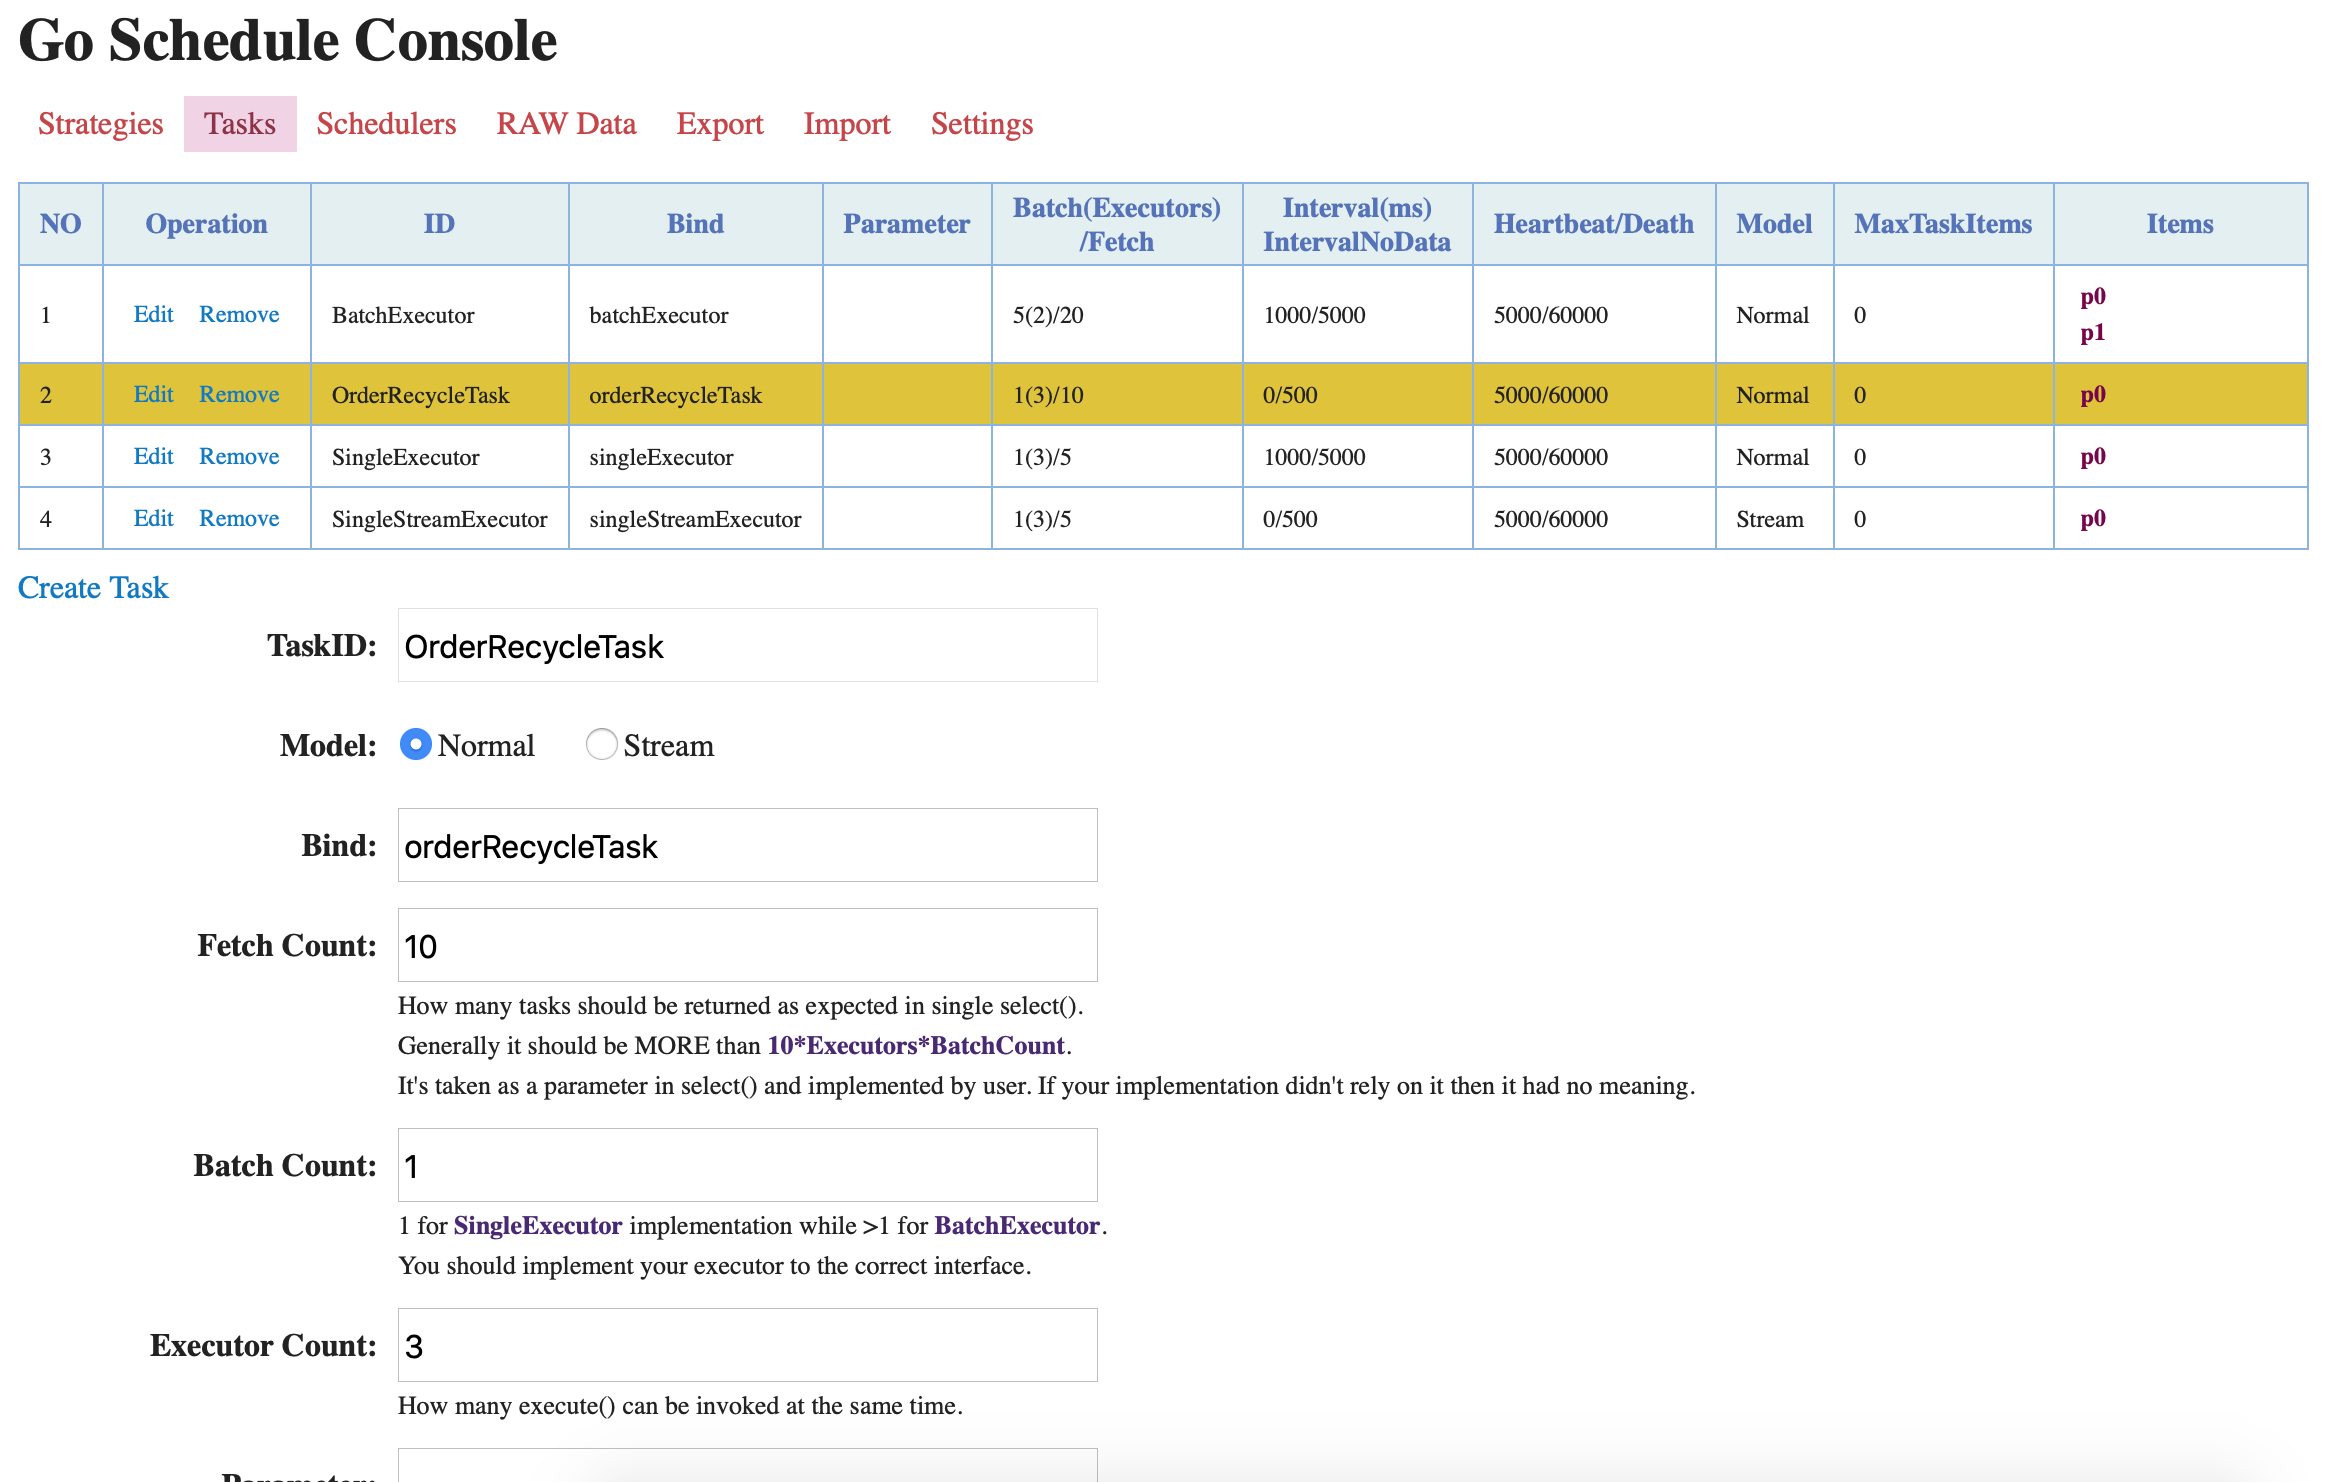Go to the Export tab

(x=719, y=124)
